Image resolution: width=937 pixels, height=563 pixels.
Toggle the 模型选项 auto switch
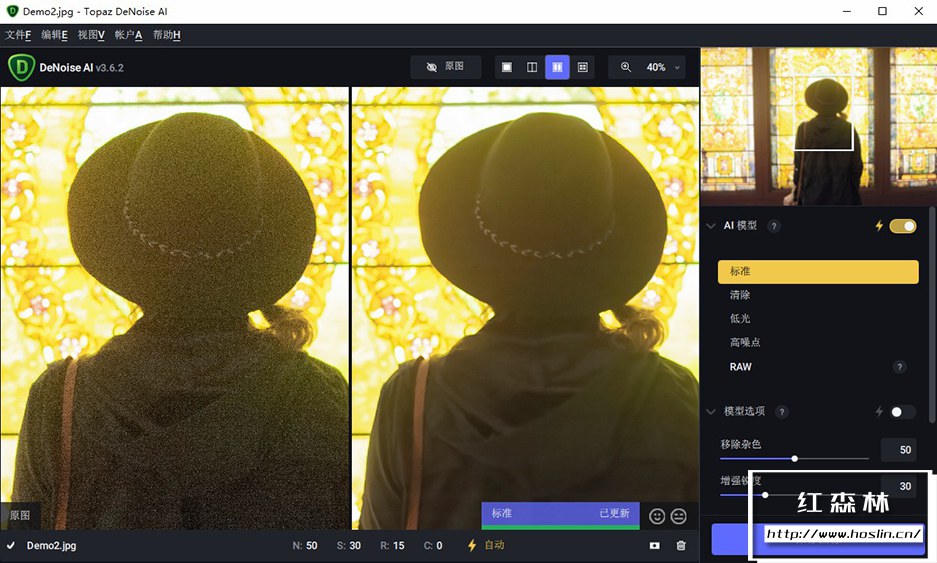click(902, 412)
